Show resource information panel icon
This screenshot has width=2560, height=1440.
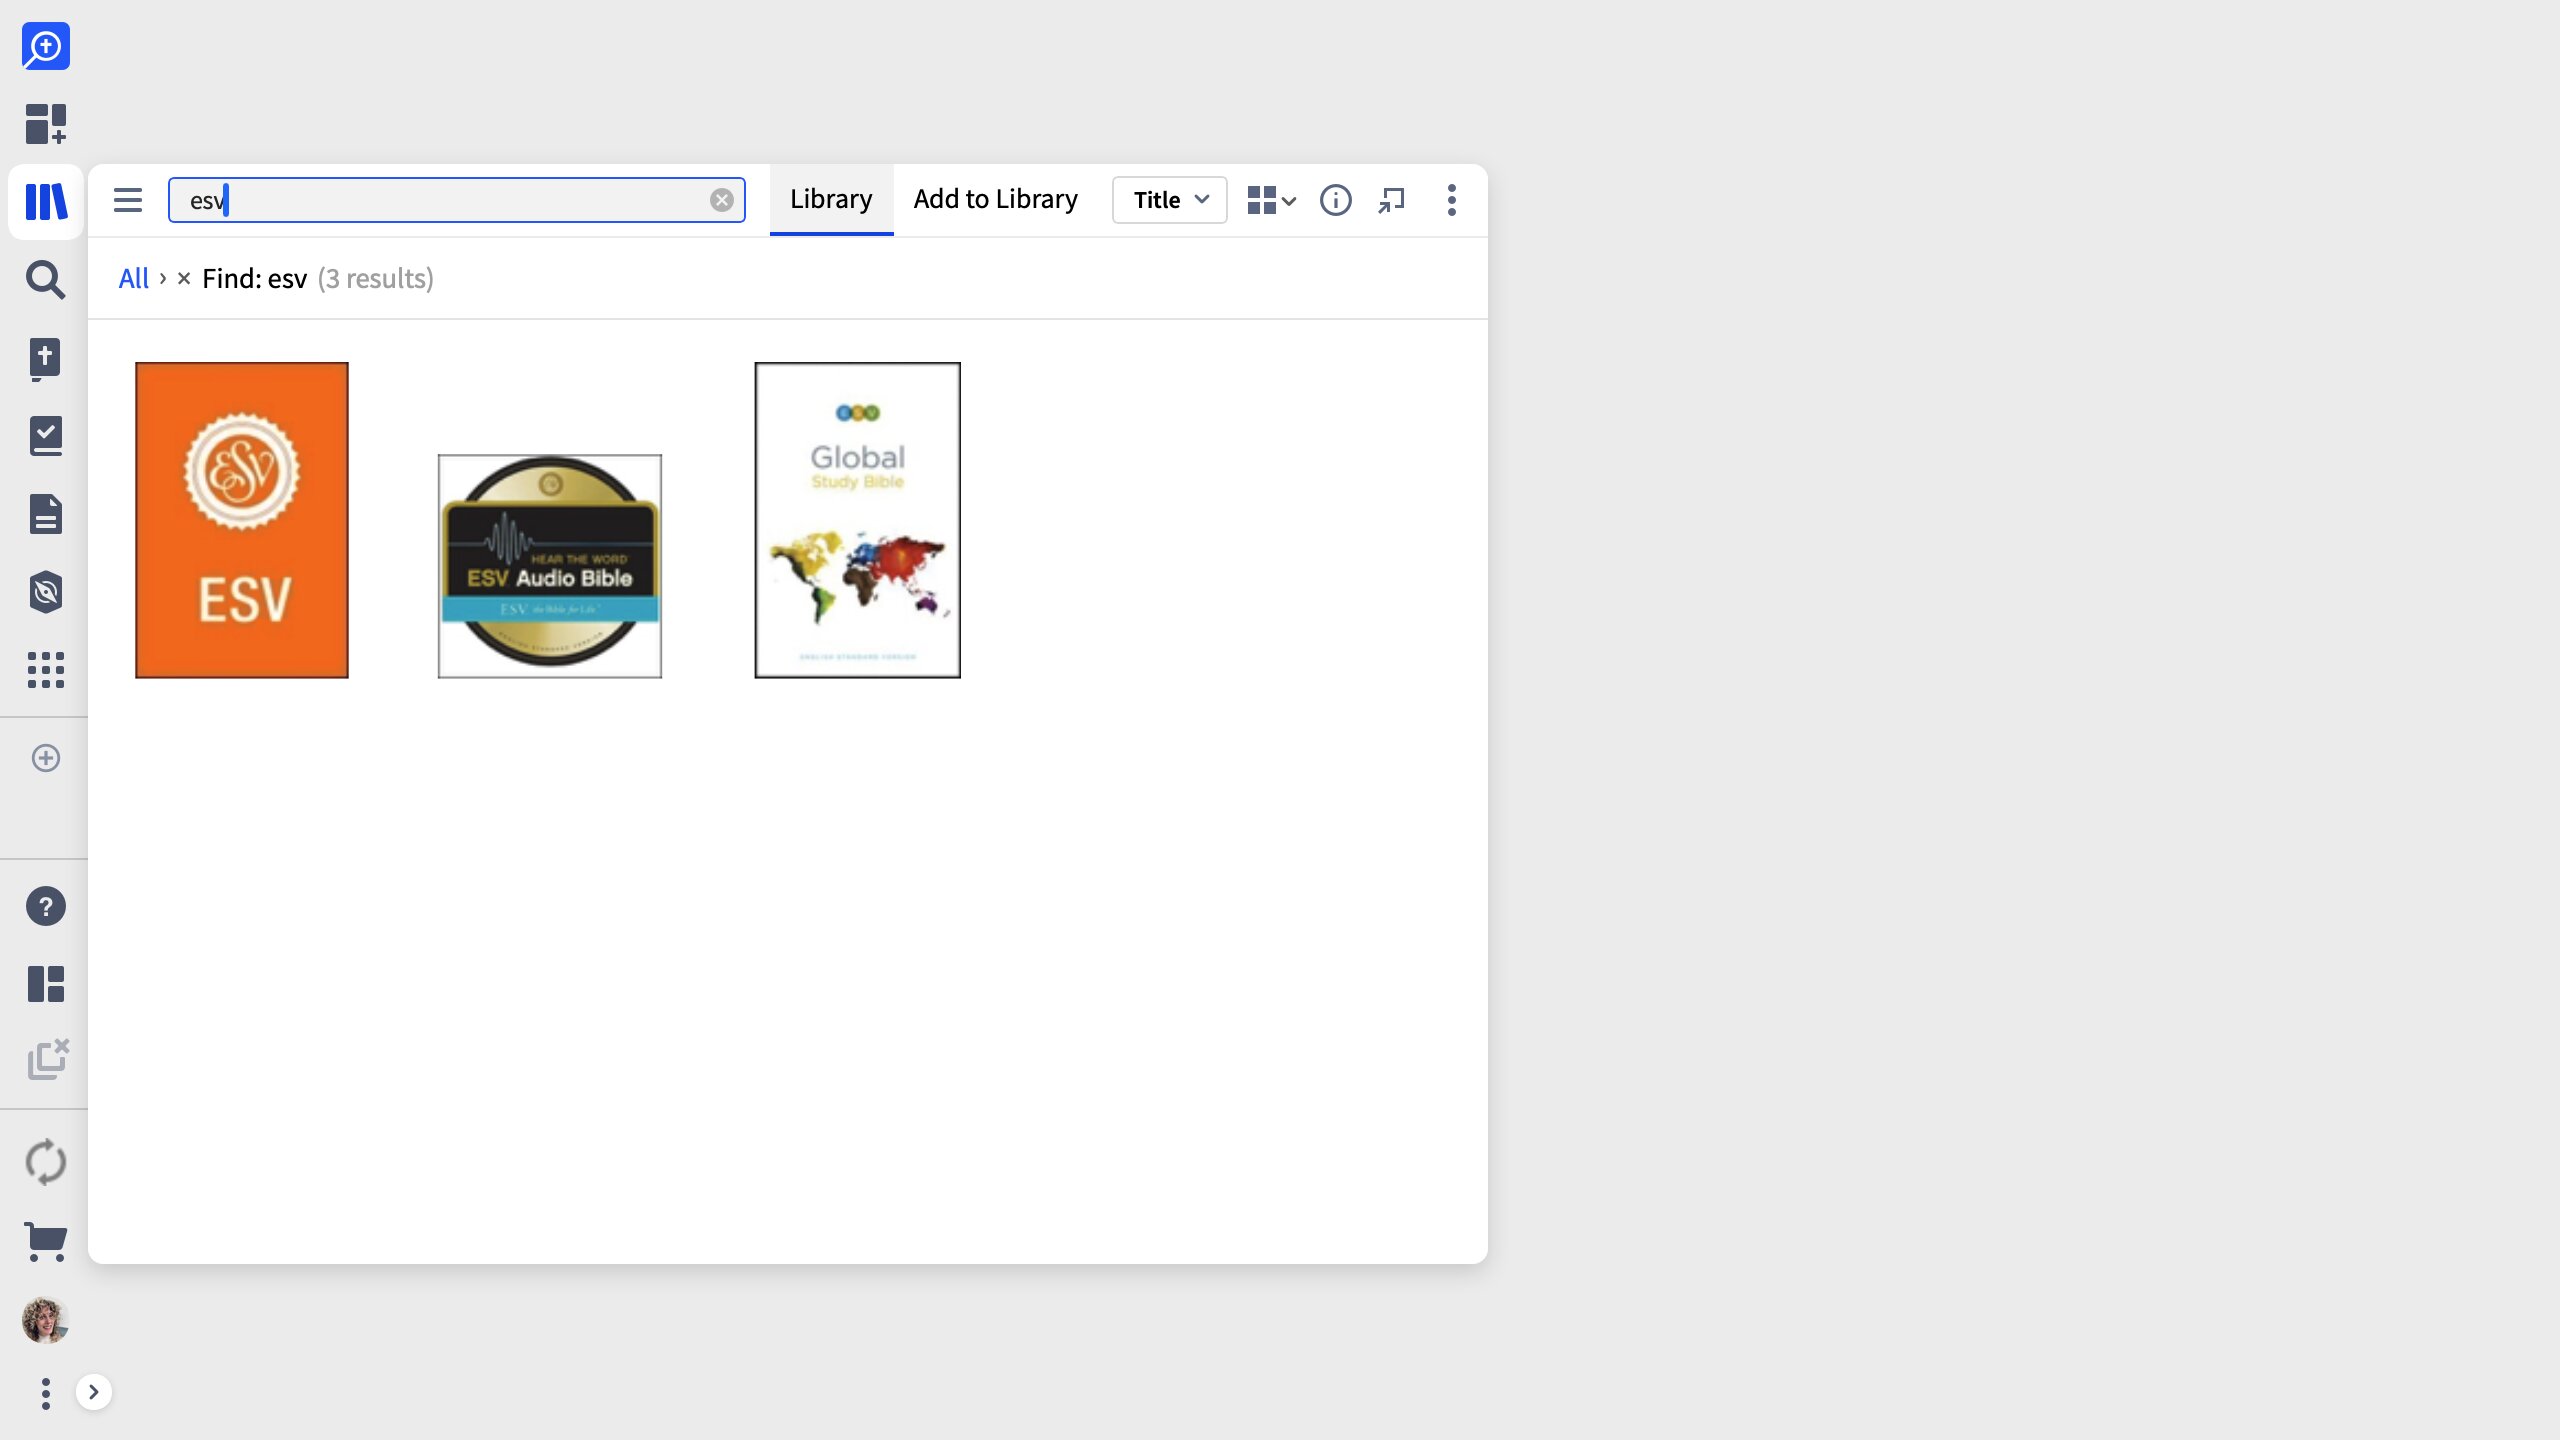click(x=1336, y=200)
